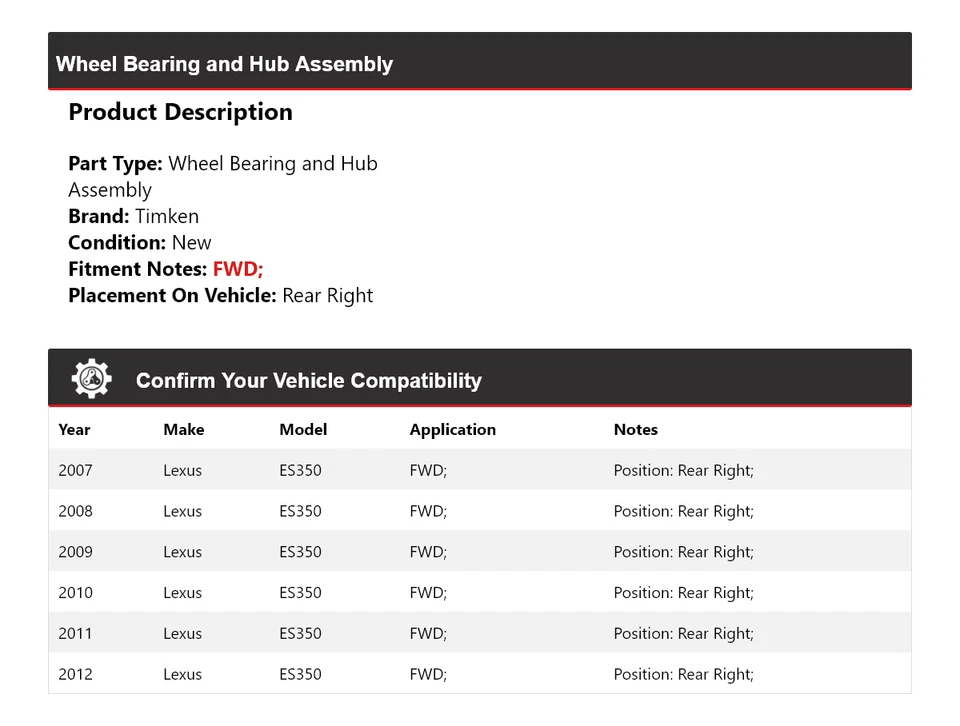Select the 2009 year row

point(75,552)
